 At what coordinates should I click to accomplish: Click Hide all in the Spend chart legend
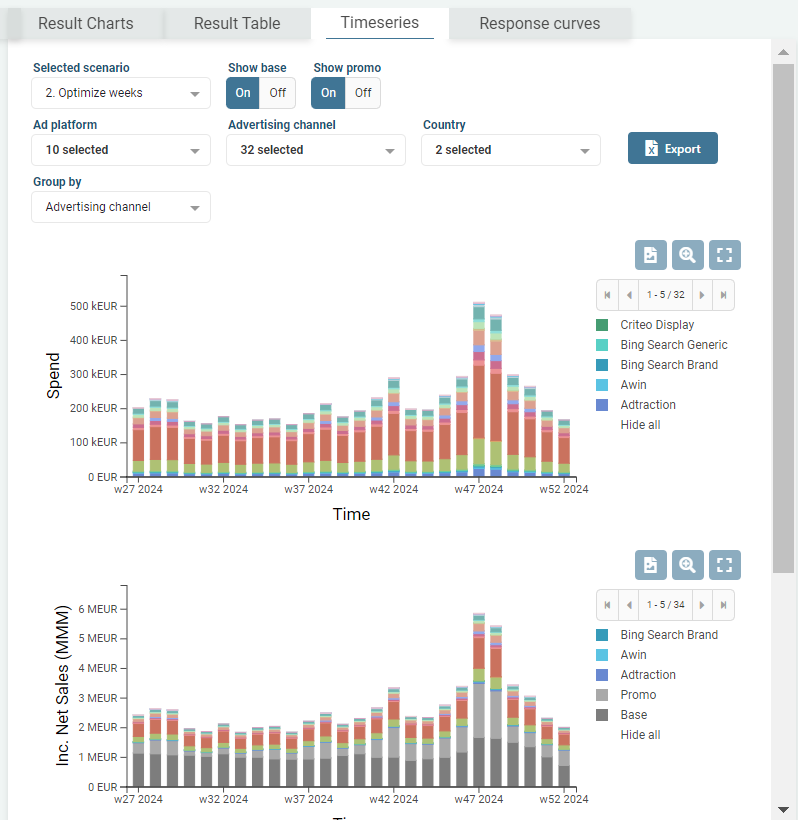click(640, 425)
